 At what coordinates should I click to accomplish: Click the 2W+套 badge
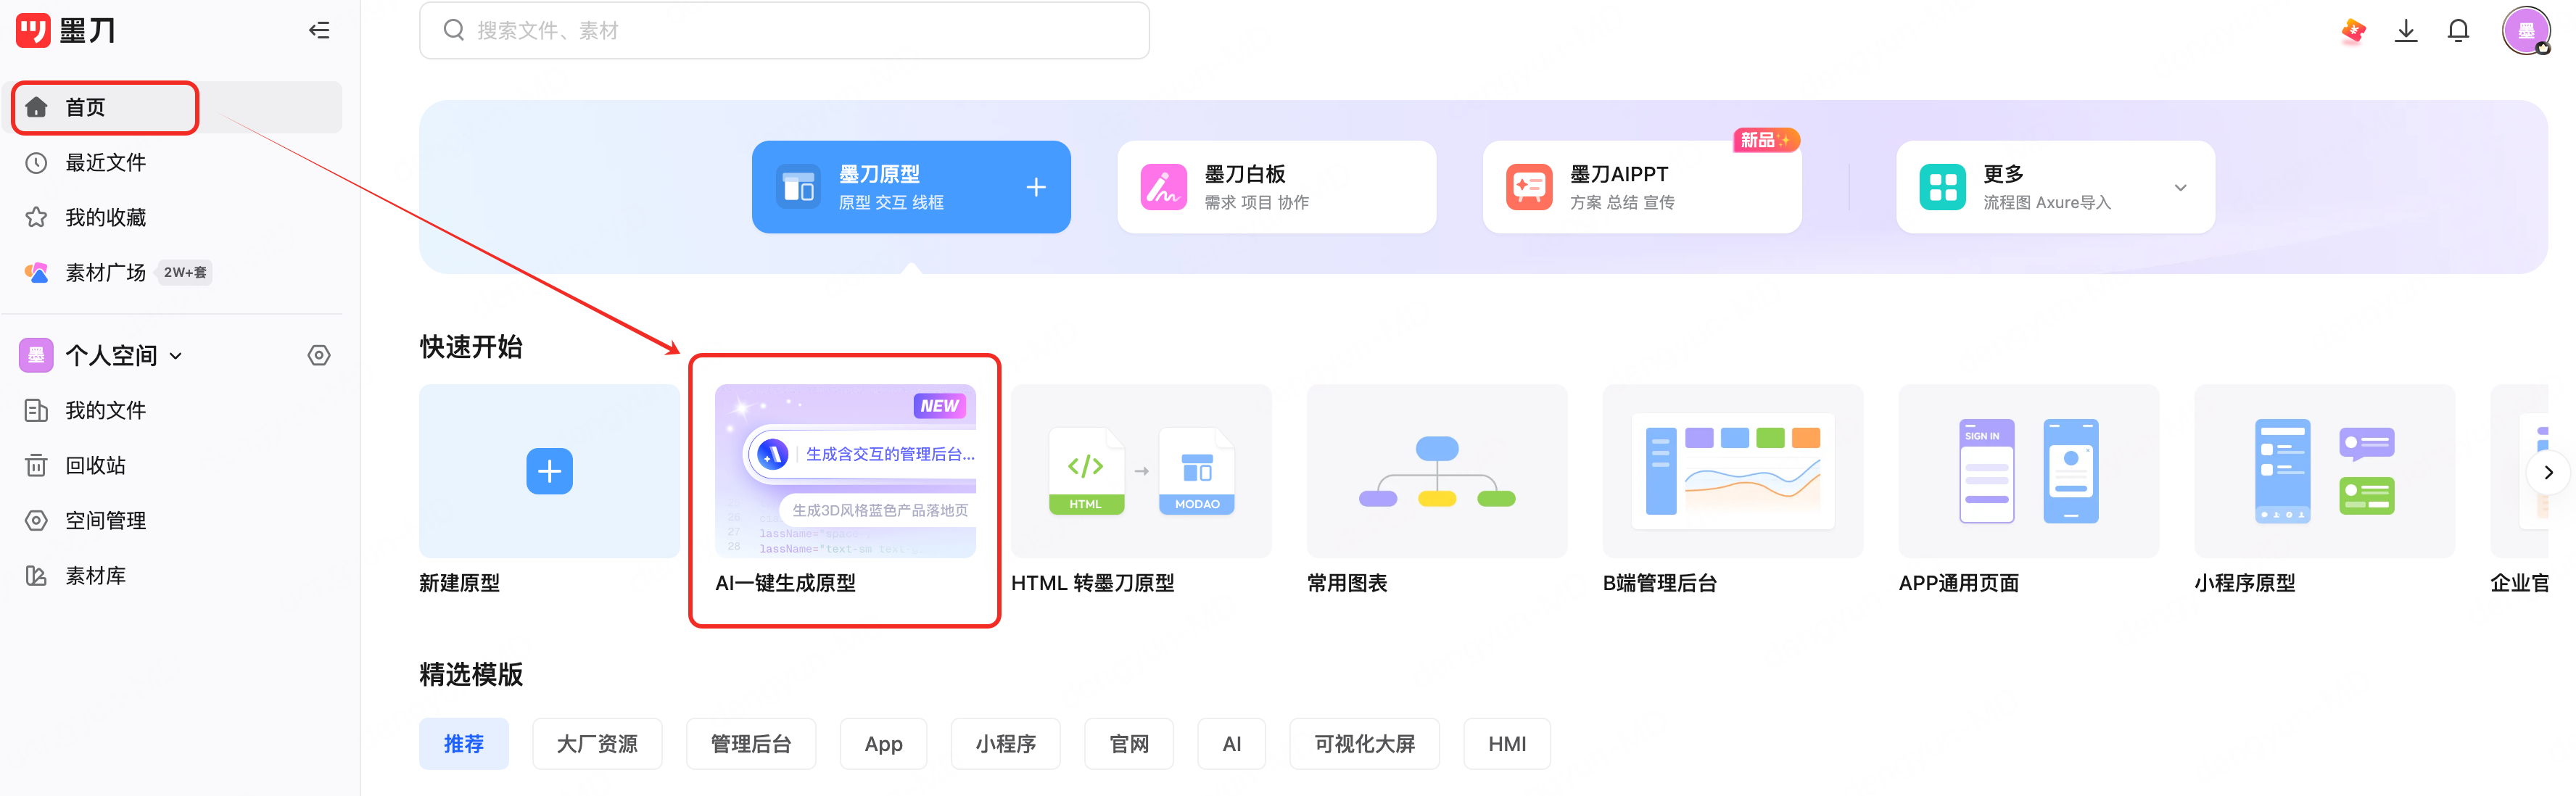coord(185,272)
